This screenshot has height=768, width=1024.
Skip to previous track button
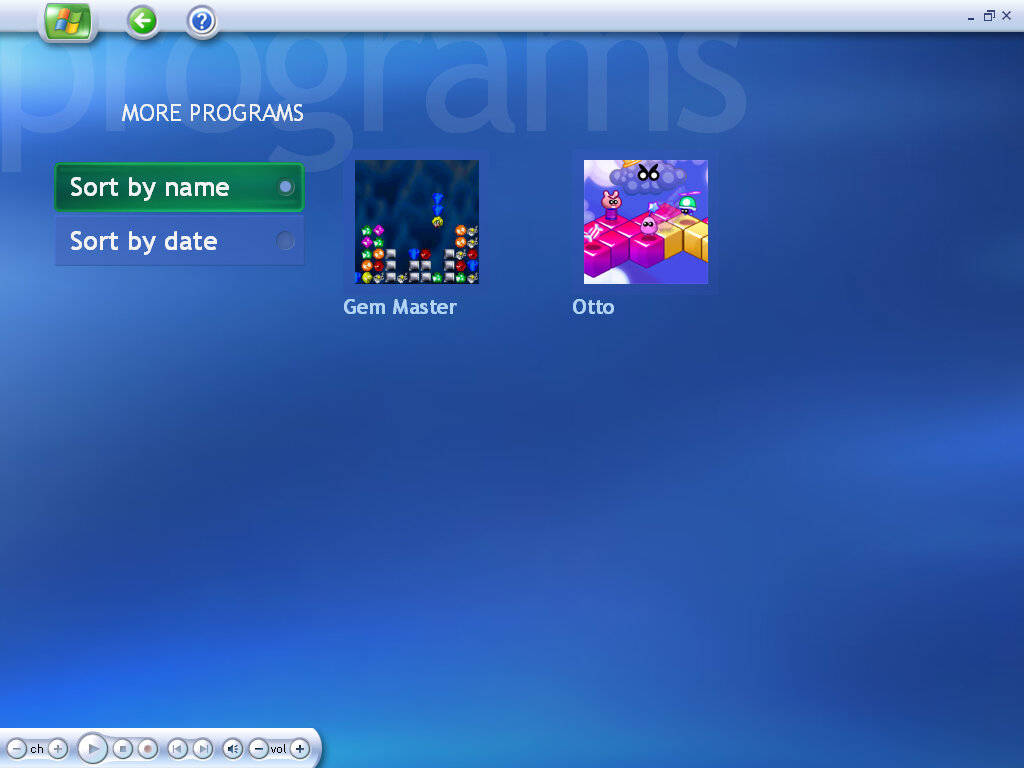(x=177, y=749)
